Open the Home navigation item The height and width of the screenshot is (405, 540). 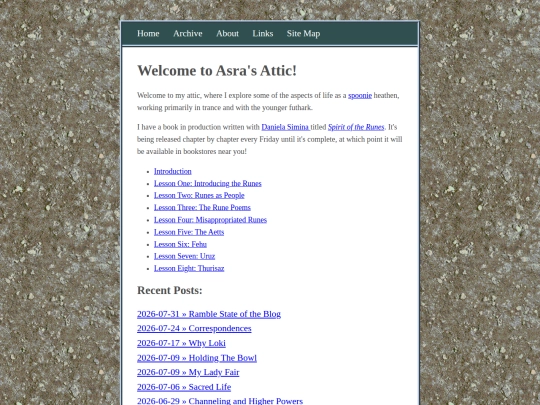148,33
